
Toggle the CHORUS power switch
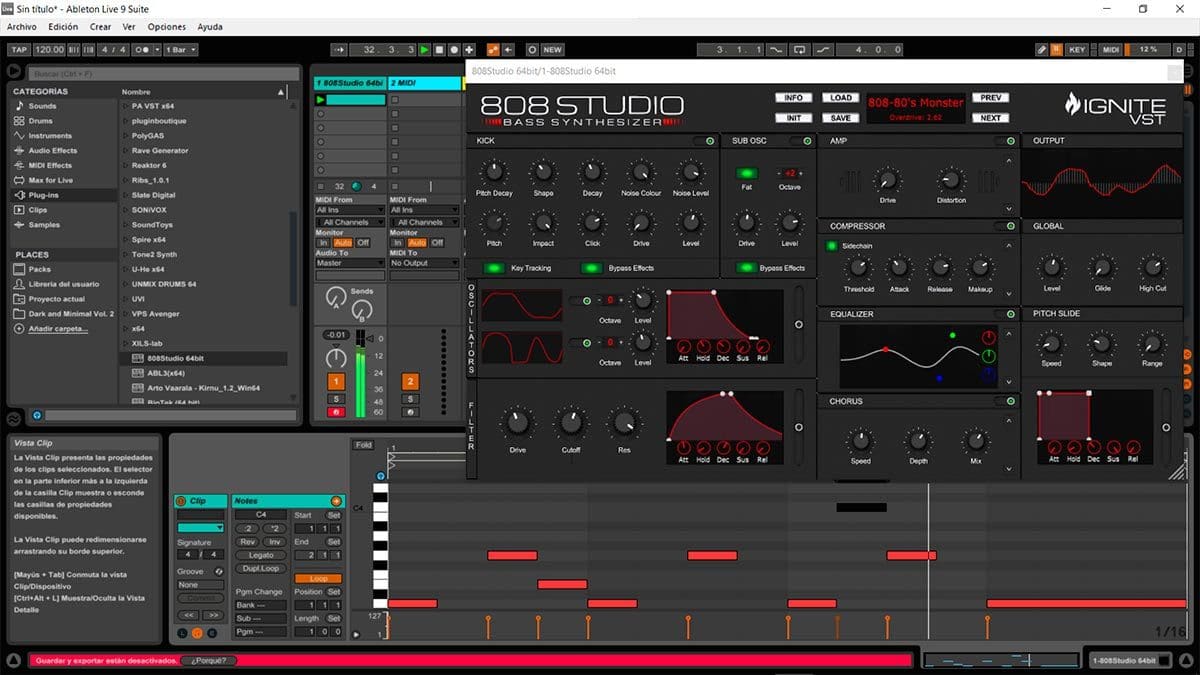click(1008, 401)
